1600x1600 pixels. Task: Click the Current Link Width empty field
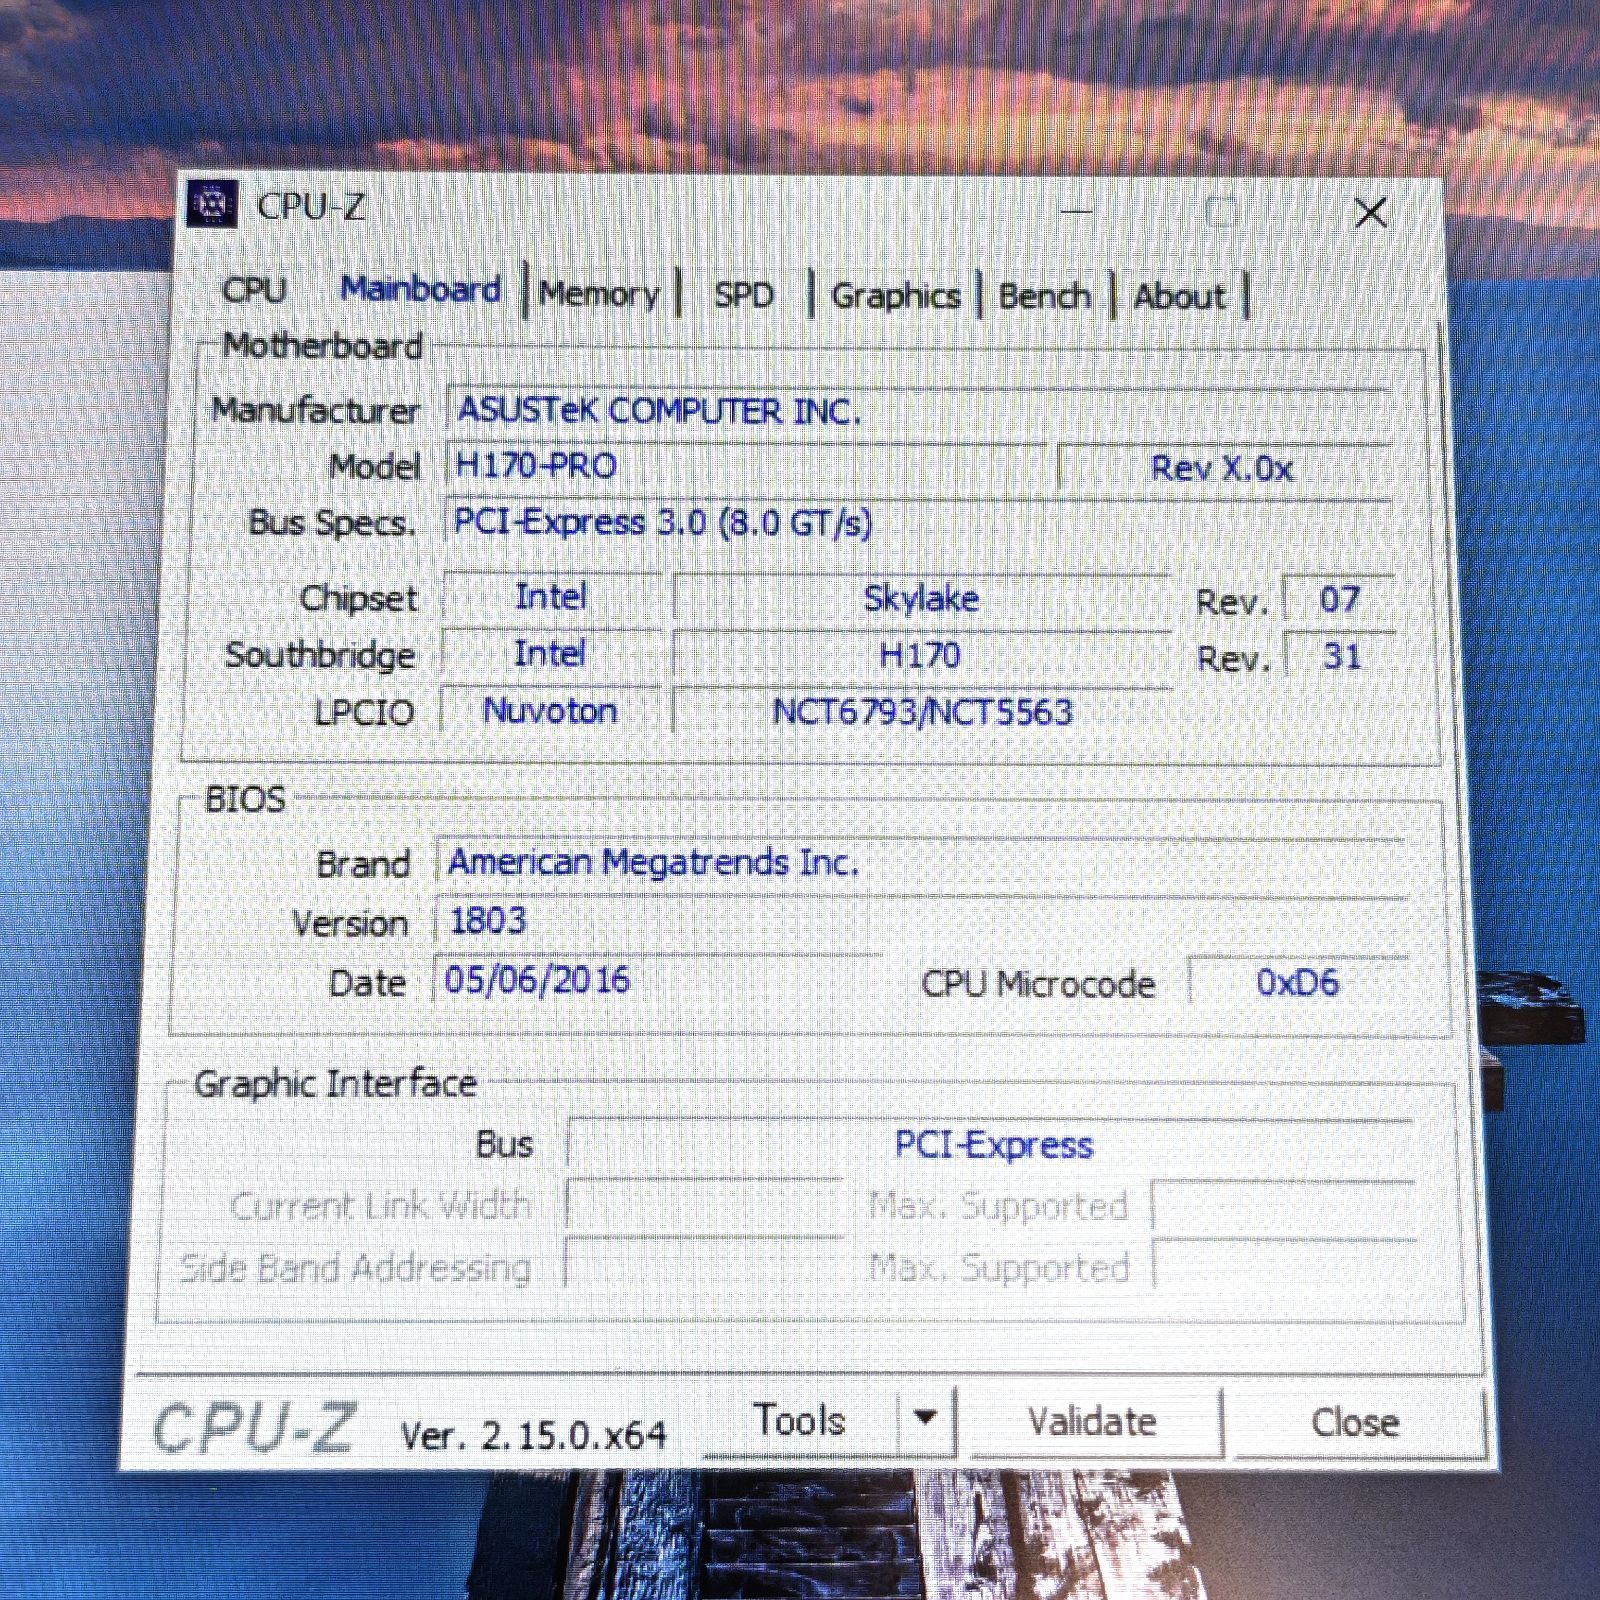point(705,1205)
